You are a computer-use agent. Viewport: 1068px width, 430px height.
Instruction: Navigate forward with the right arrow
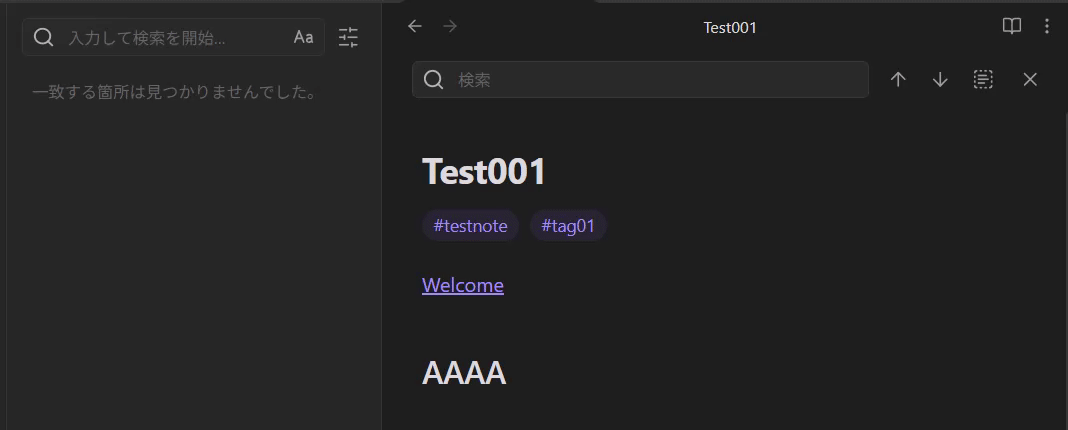coord(450,27)
